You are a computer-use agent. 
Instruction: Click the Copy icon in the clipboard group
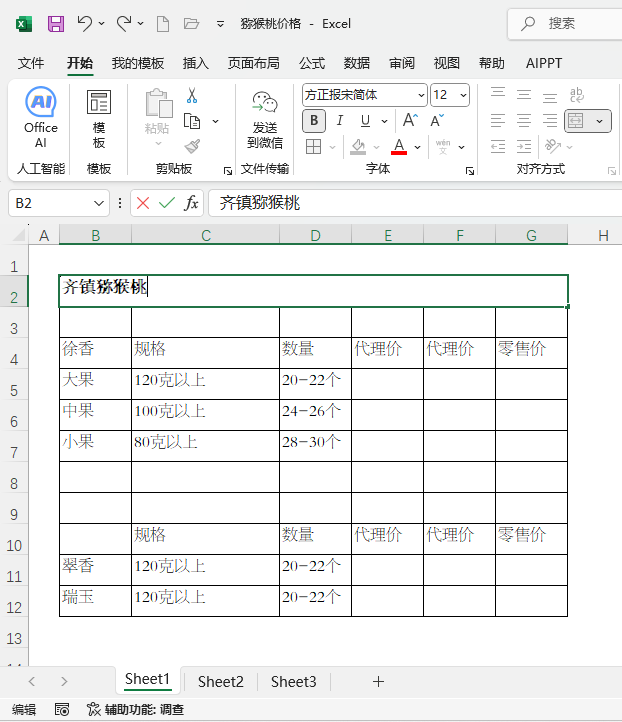pyautogui.click(x=192, y=121)
